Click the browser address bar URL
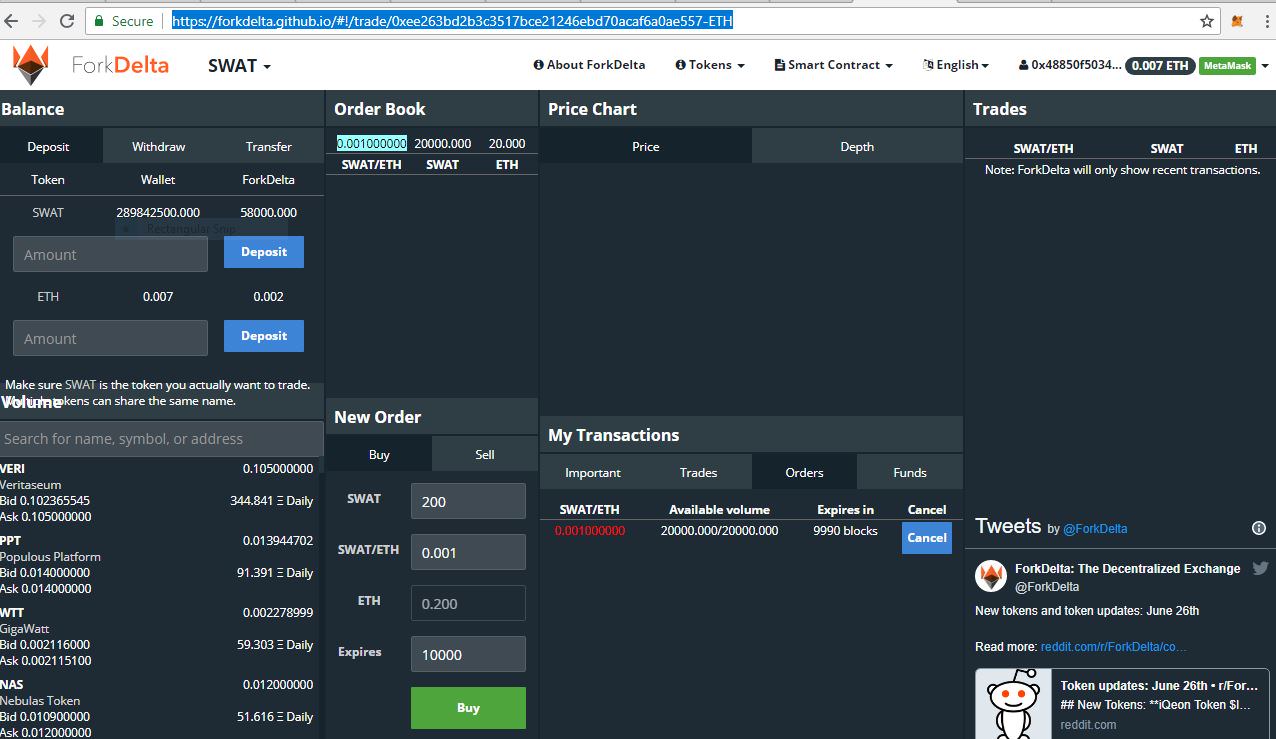1276x739 pixels. (452, 21)
